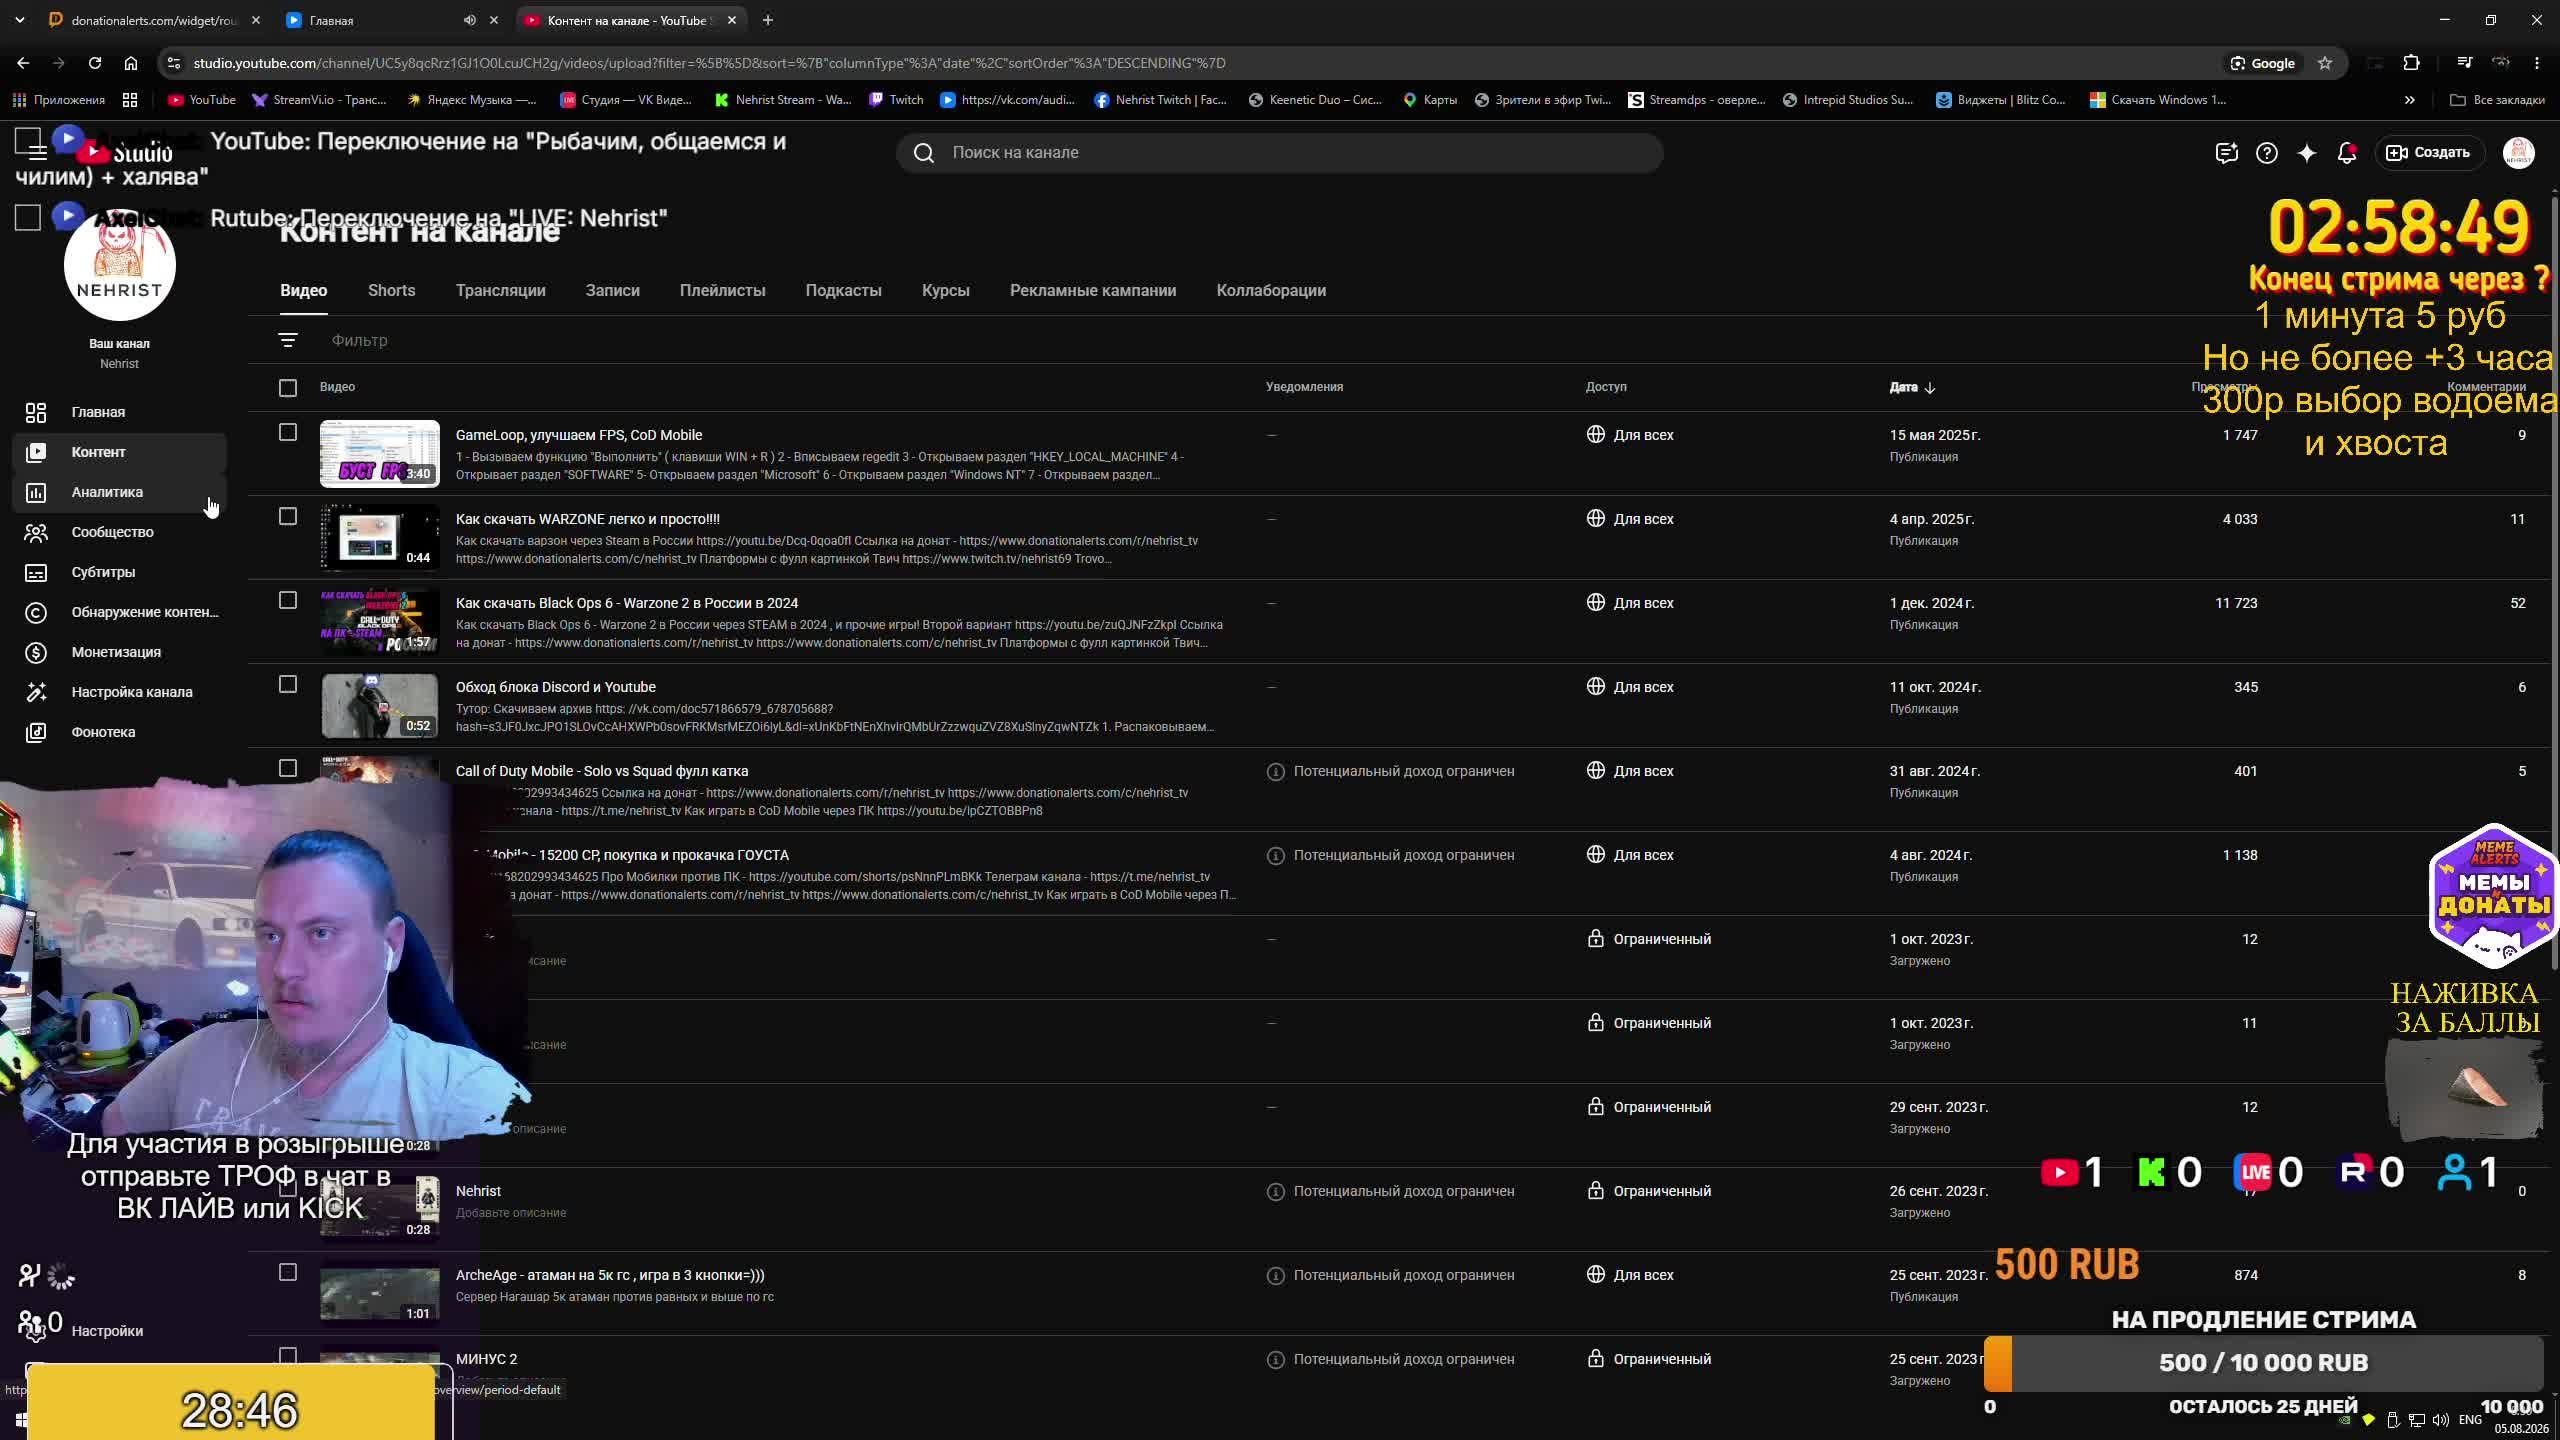Open the Рекламные кампании tab

(x=1093, y=291)
